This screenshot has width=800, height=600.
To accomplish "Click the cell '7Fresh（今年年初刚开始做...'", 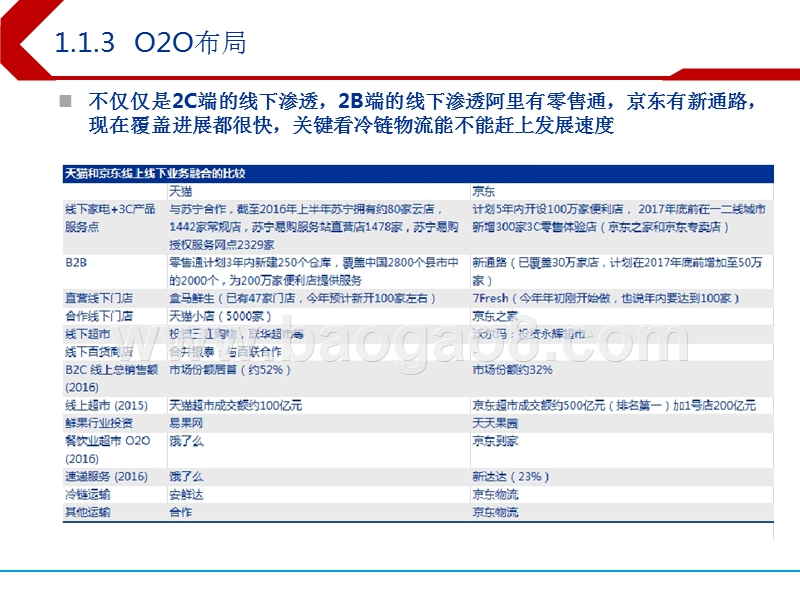I will click(606, 298).
